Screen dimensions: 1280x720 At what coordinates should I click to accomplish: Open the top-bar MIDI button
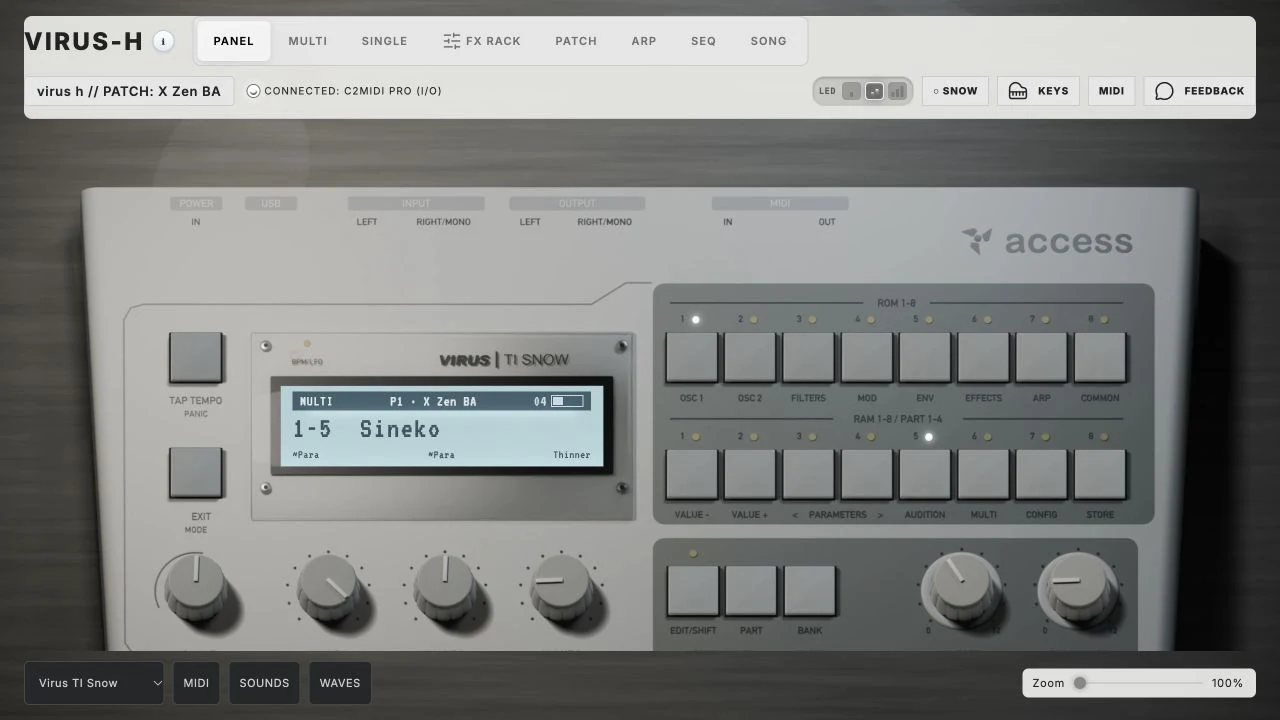(1111, 91)
